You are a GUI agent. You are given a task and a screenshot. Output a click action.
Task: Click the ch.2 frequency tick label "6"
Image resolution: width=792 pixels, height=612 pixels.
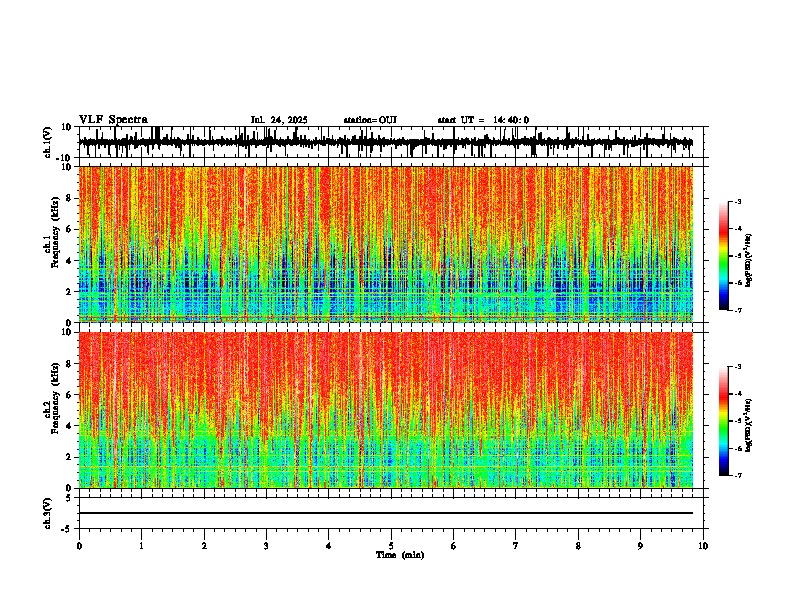[70, 395]
